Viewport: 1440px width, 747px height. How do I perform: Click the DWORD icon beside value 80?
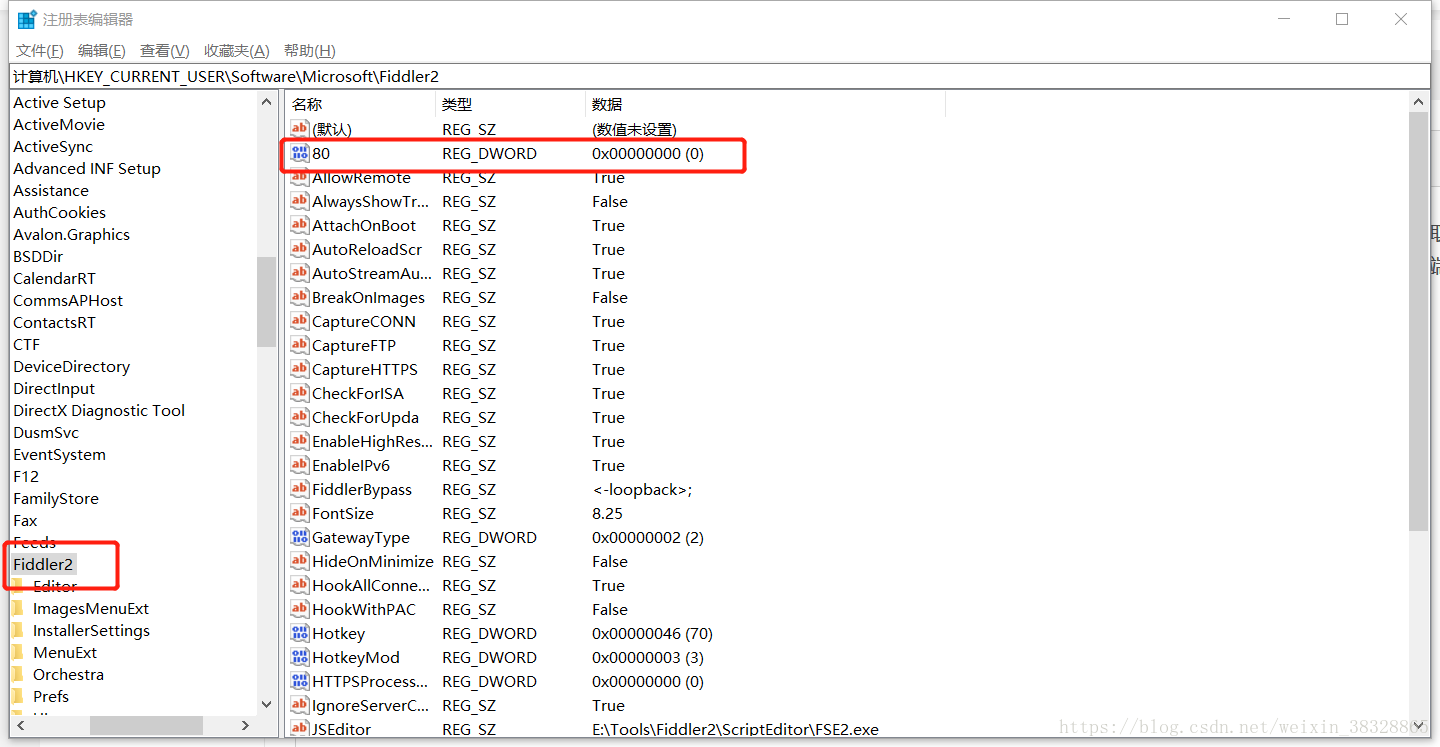pyautogui.click(x=300, y=154)
